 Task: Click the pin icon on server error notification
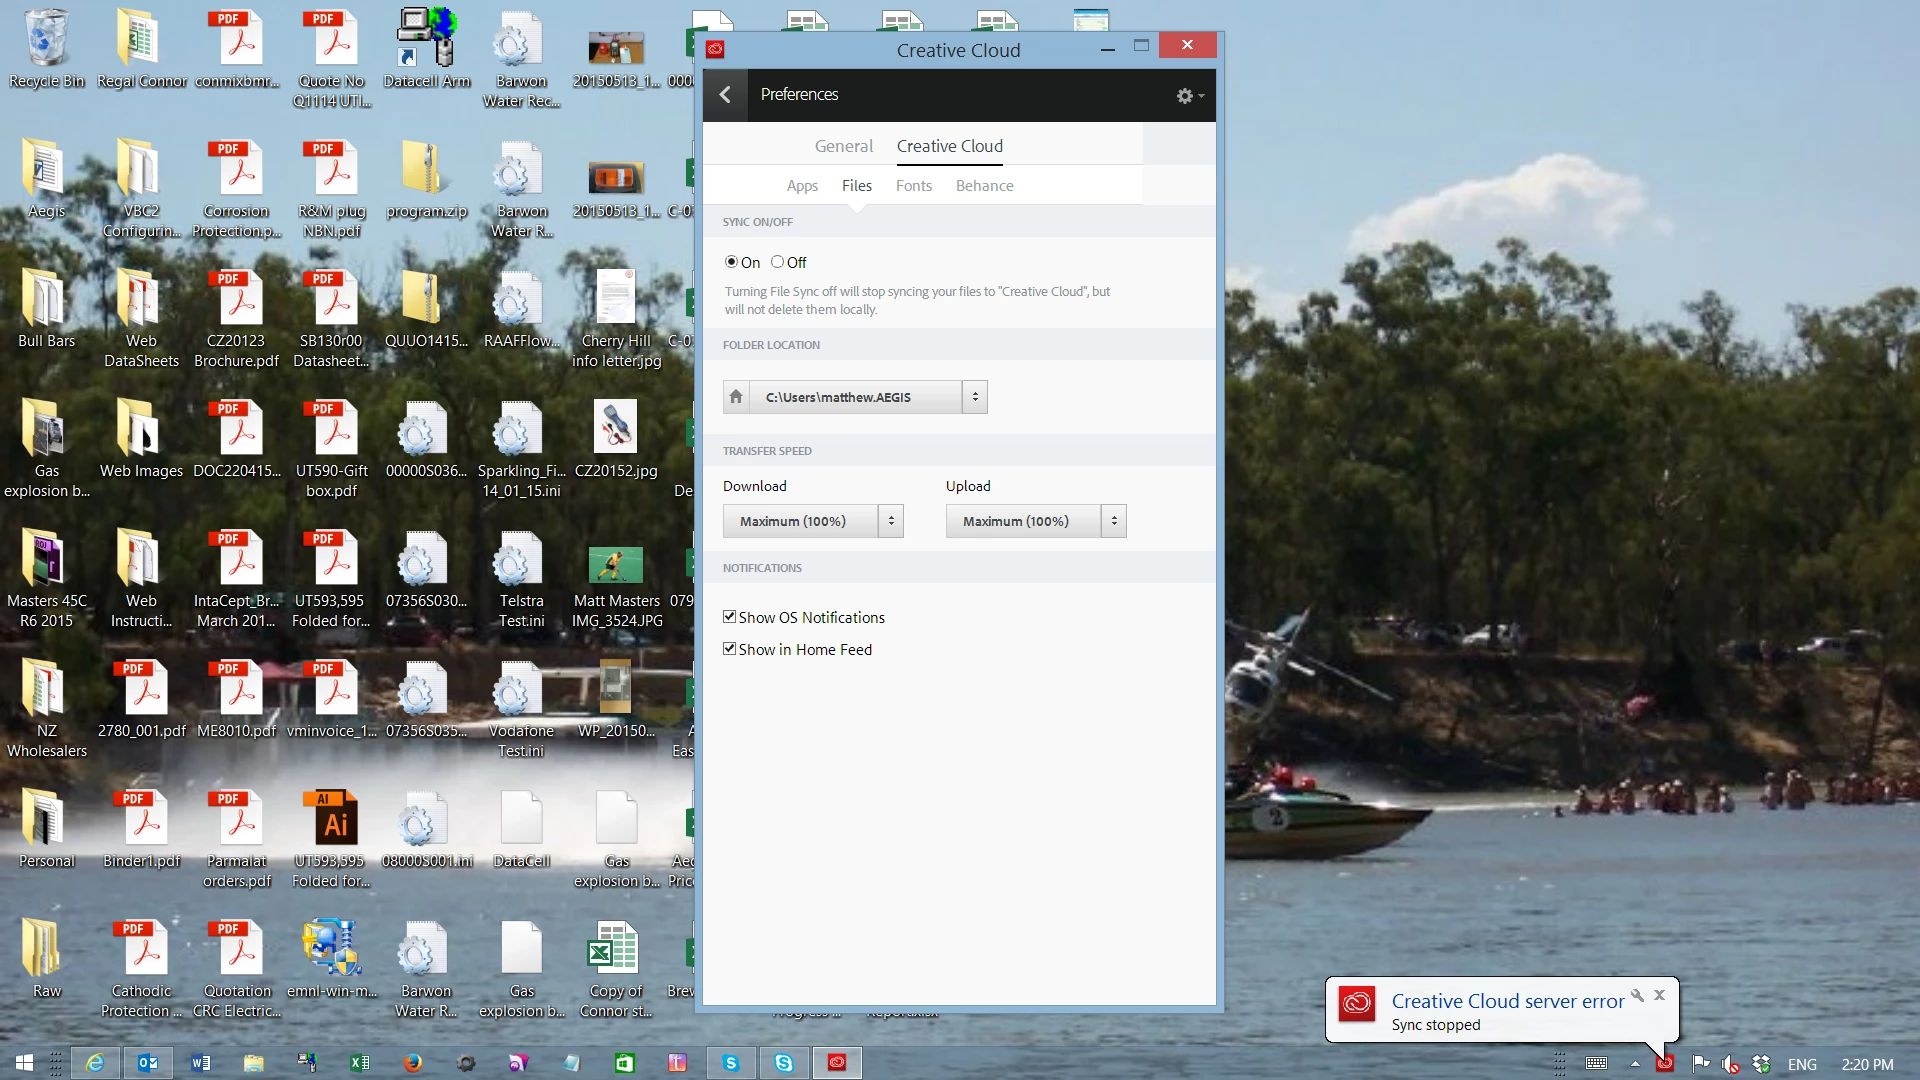(1637, 996)
